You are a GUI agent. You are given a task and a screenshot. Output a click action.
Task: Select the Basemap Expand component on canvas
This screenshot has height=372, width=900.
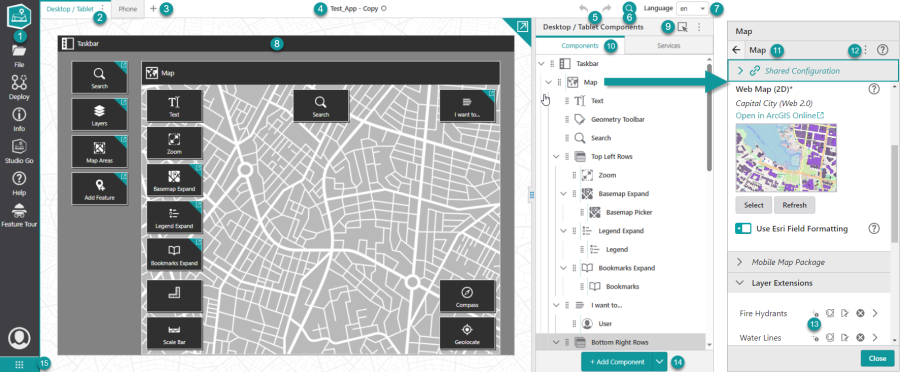point(174,180)
